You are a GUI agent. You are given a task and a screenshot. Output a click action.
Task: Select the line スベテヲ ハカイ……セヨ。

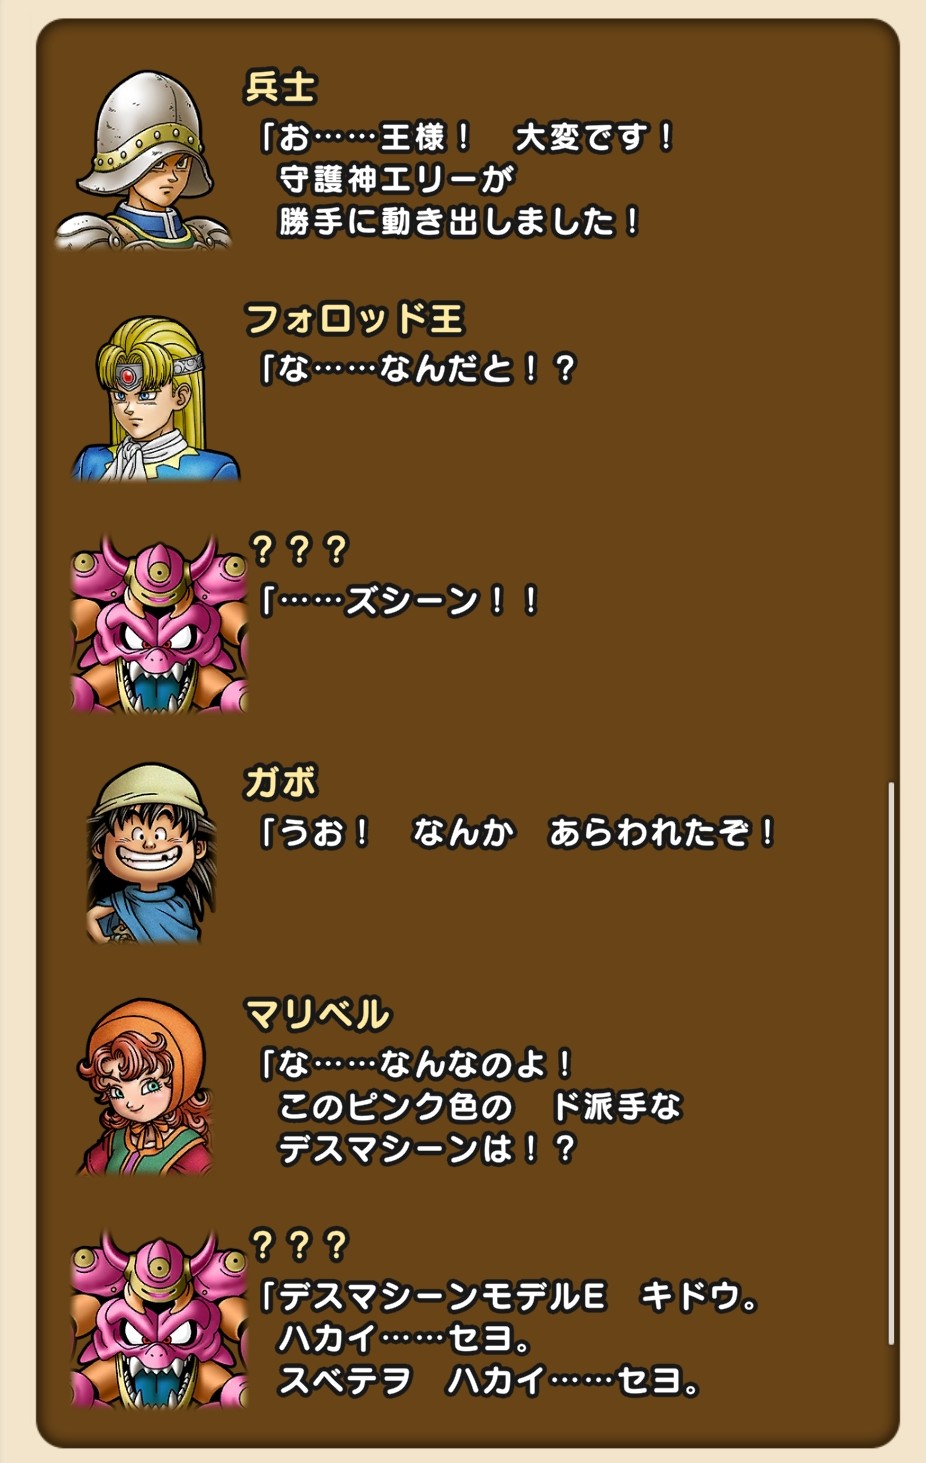click(x=490, y=1381)
